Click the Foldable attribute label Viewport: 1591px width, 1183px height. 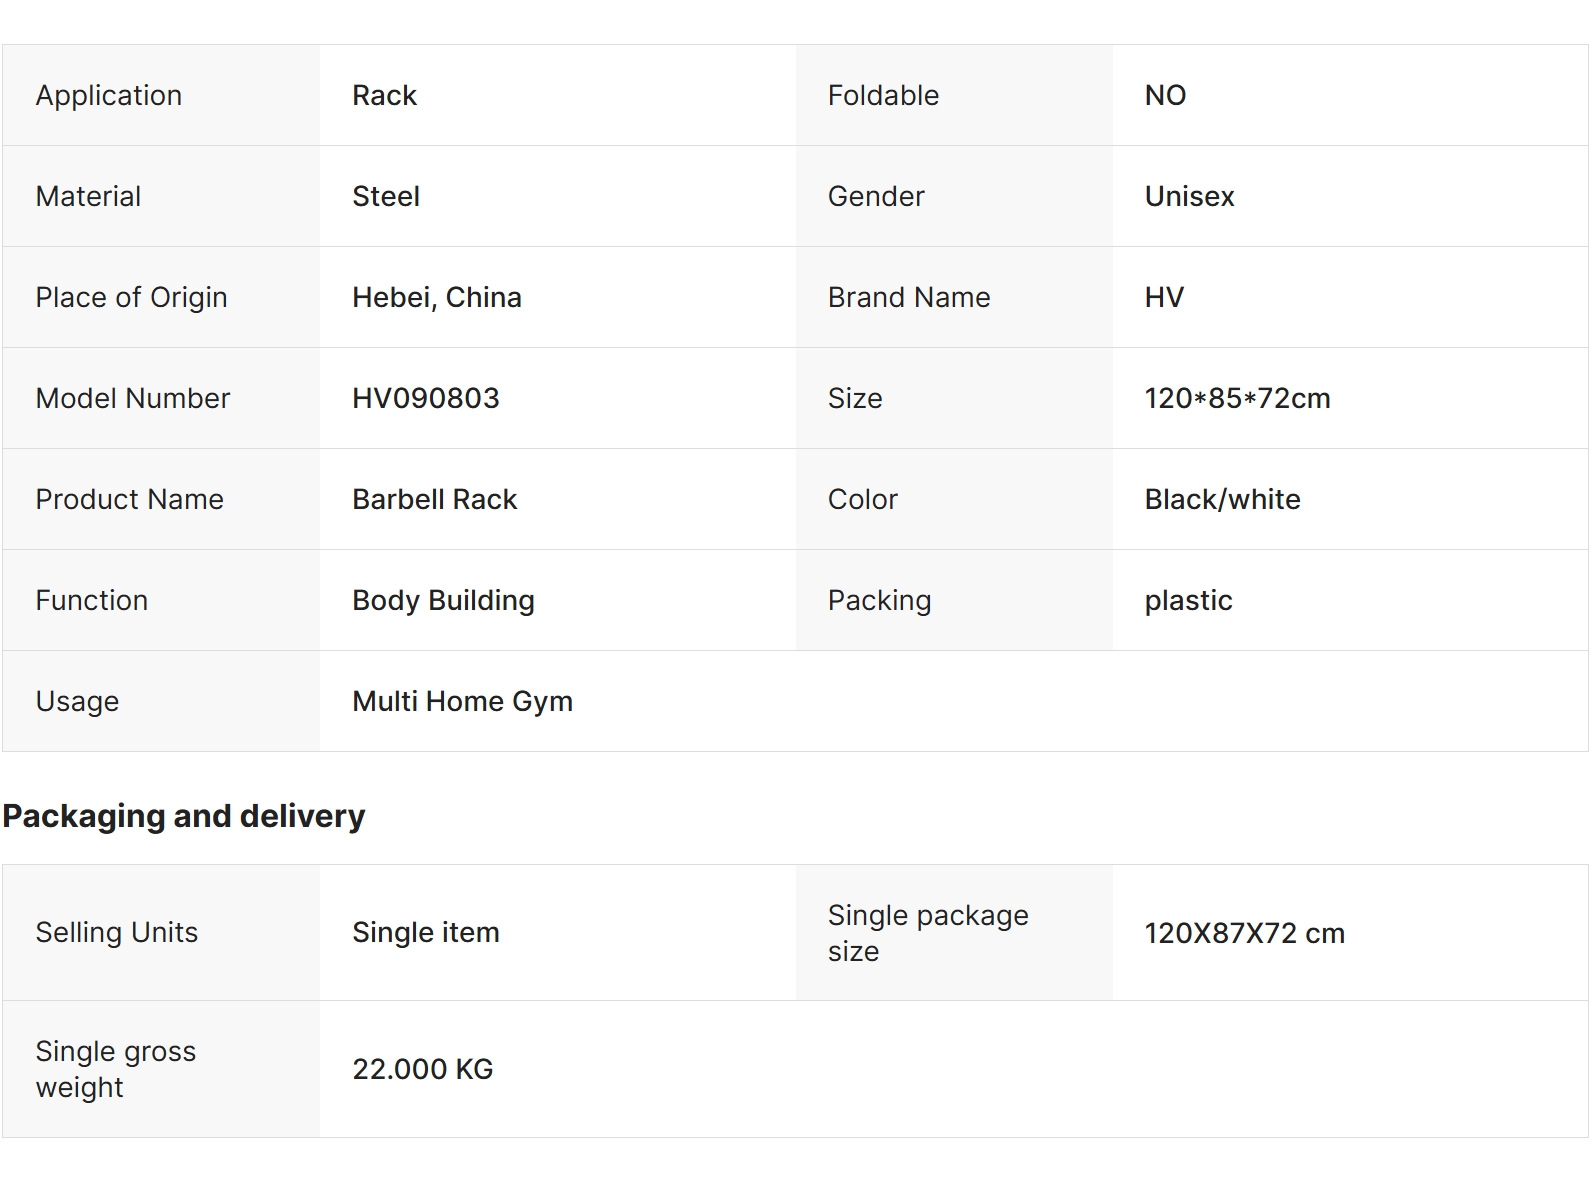[x=883, y=96]
